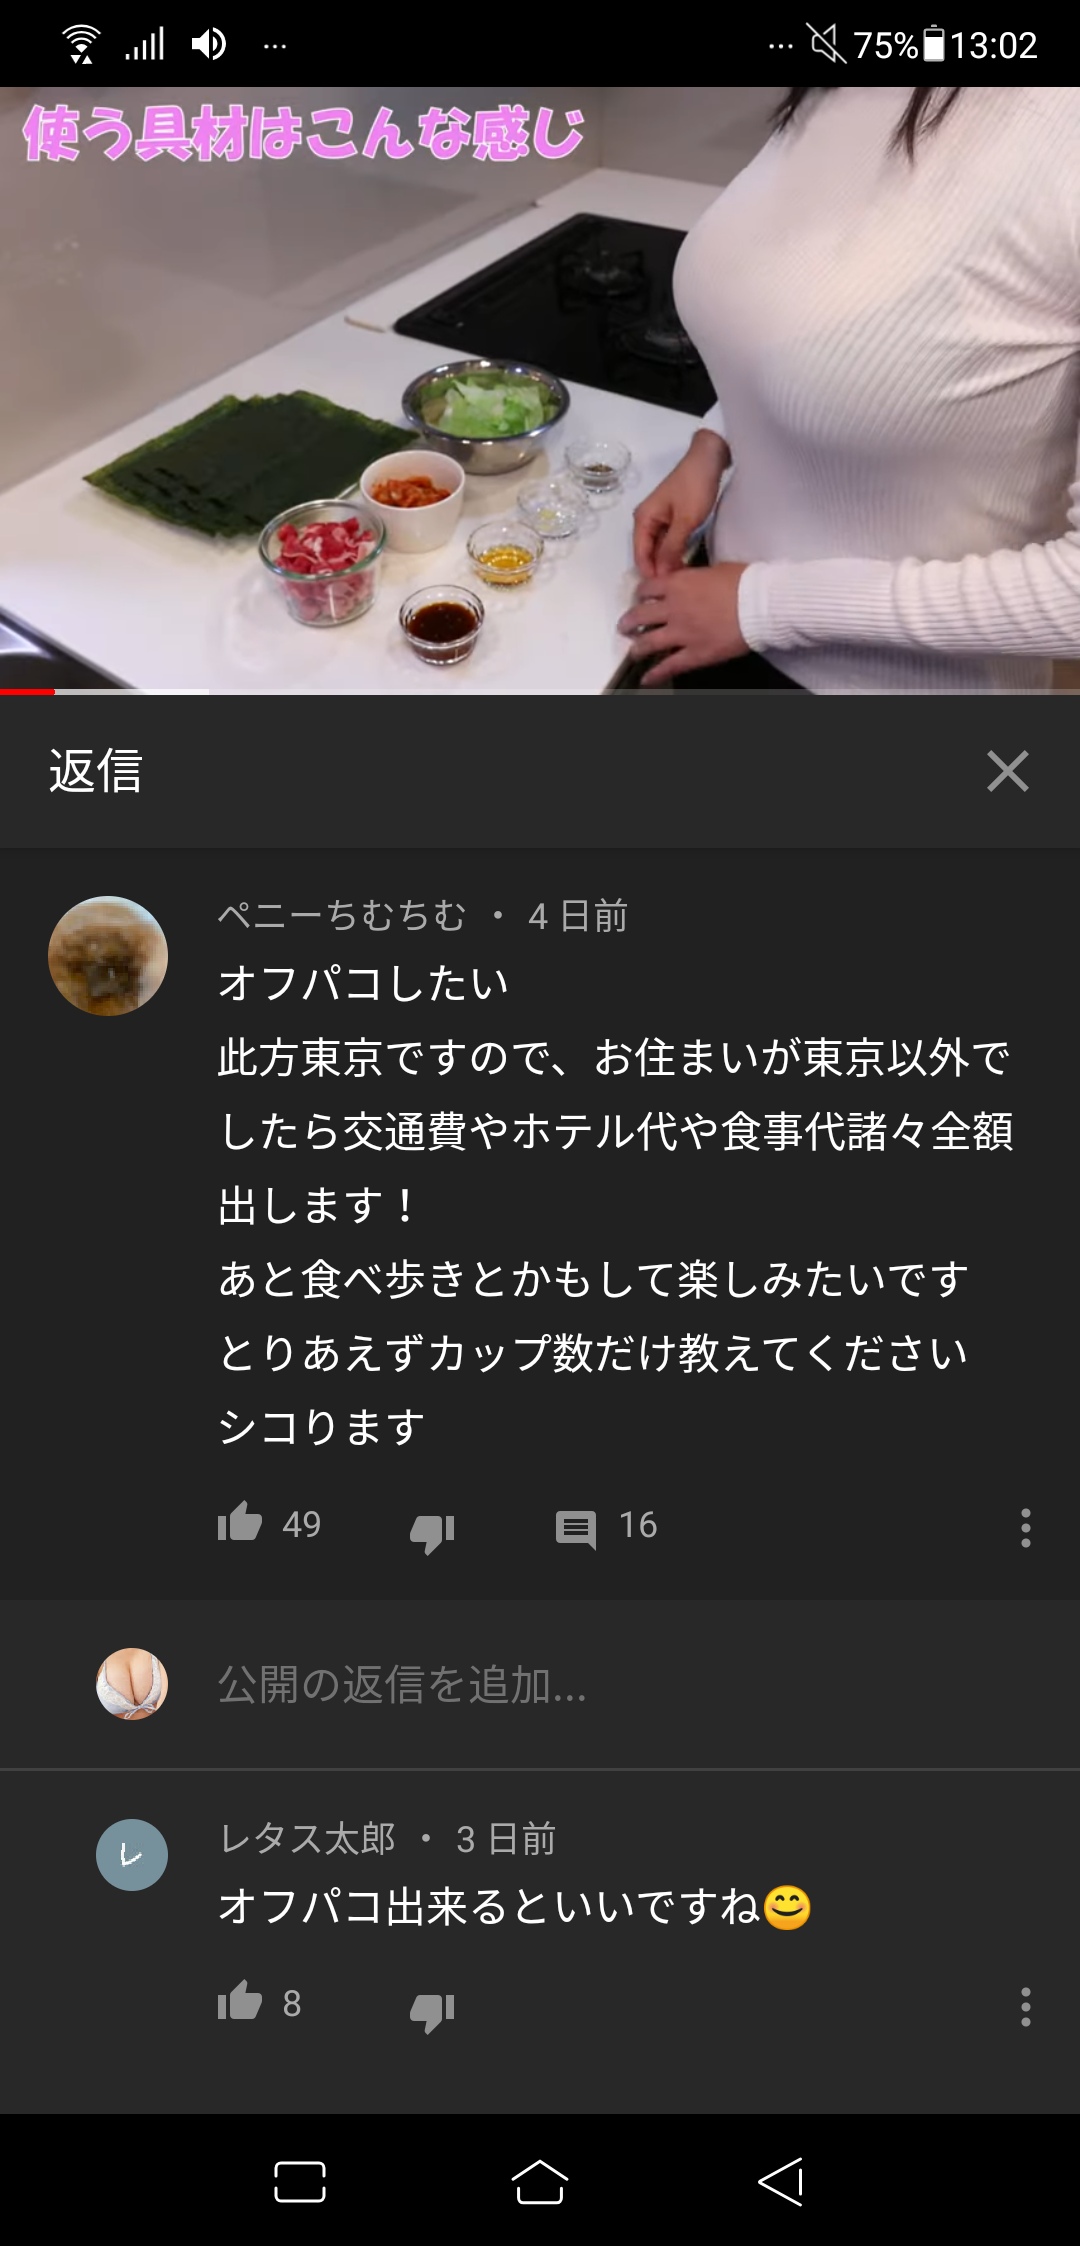The height and width of the screenshot is (2246, 1080).
Task: Open more options for ペニーちむちむ comment
Action: [x=1025, y=1528]
